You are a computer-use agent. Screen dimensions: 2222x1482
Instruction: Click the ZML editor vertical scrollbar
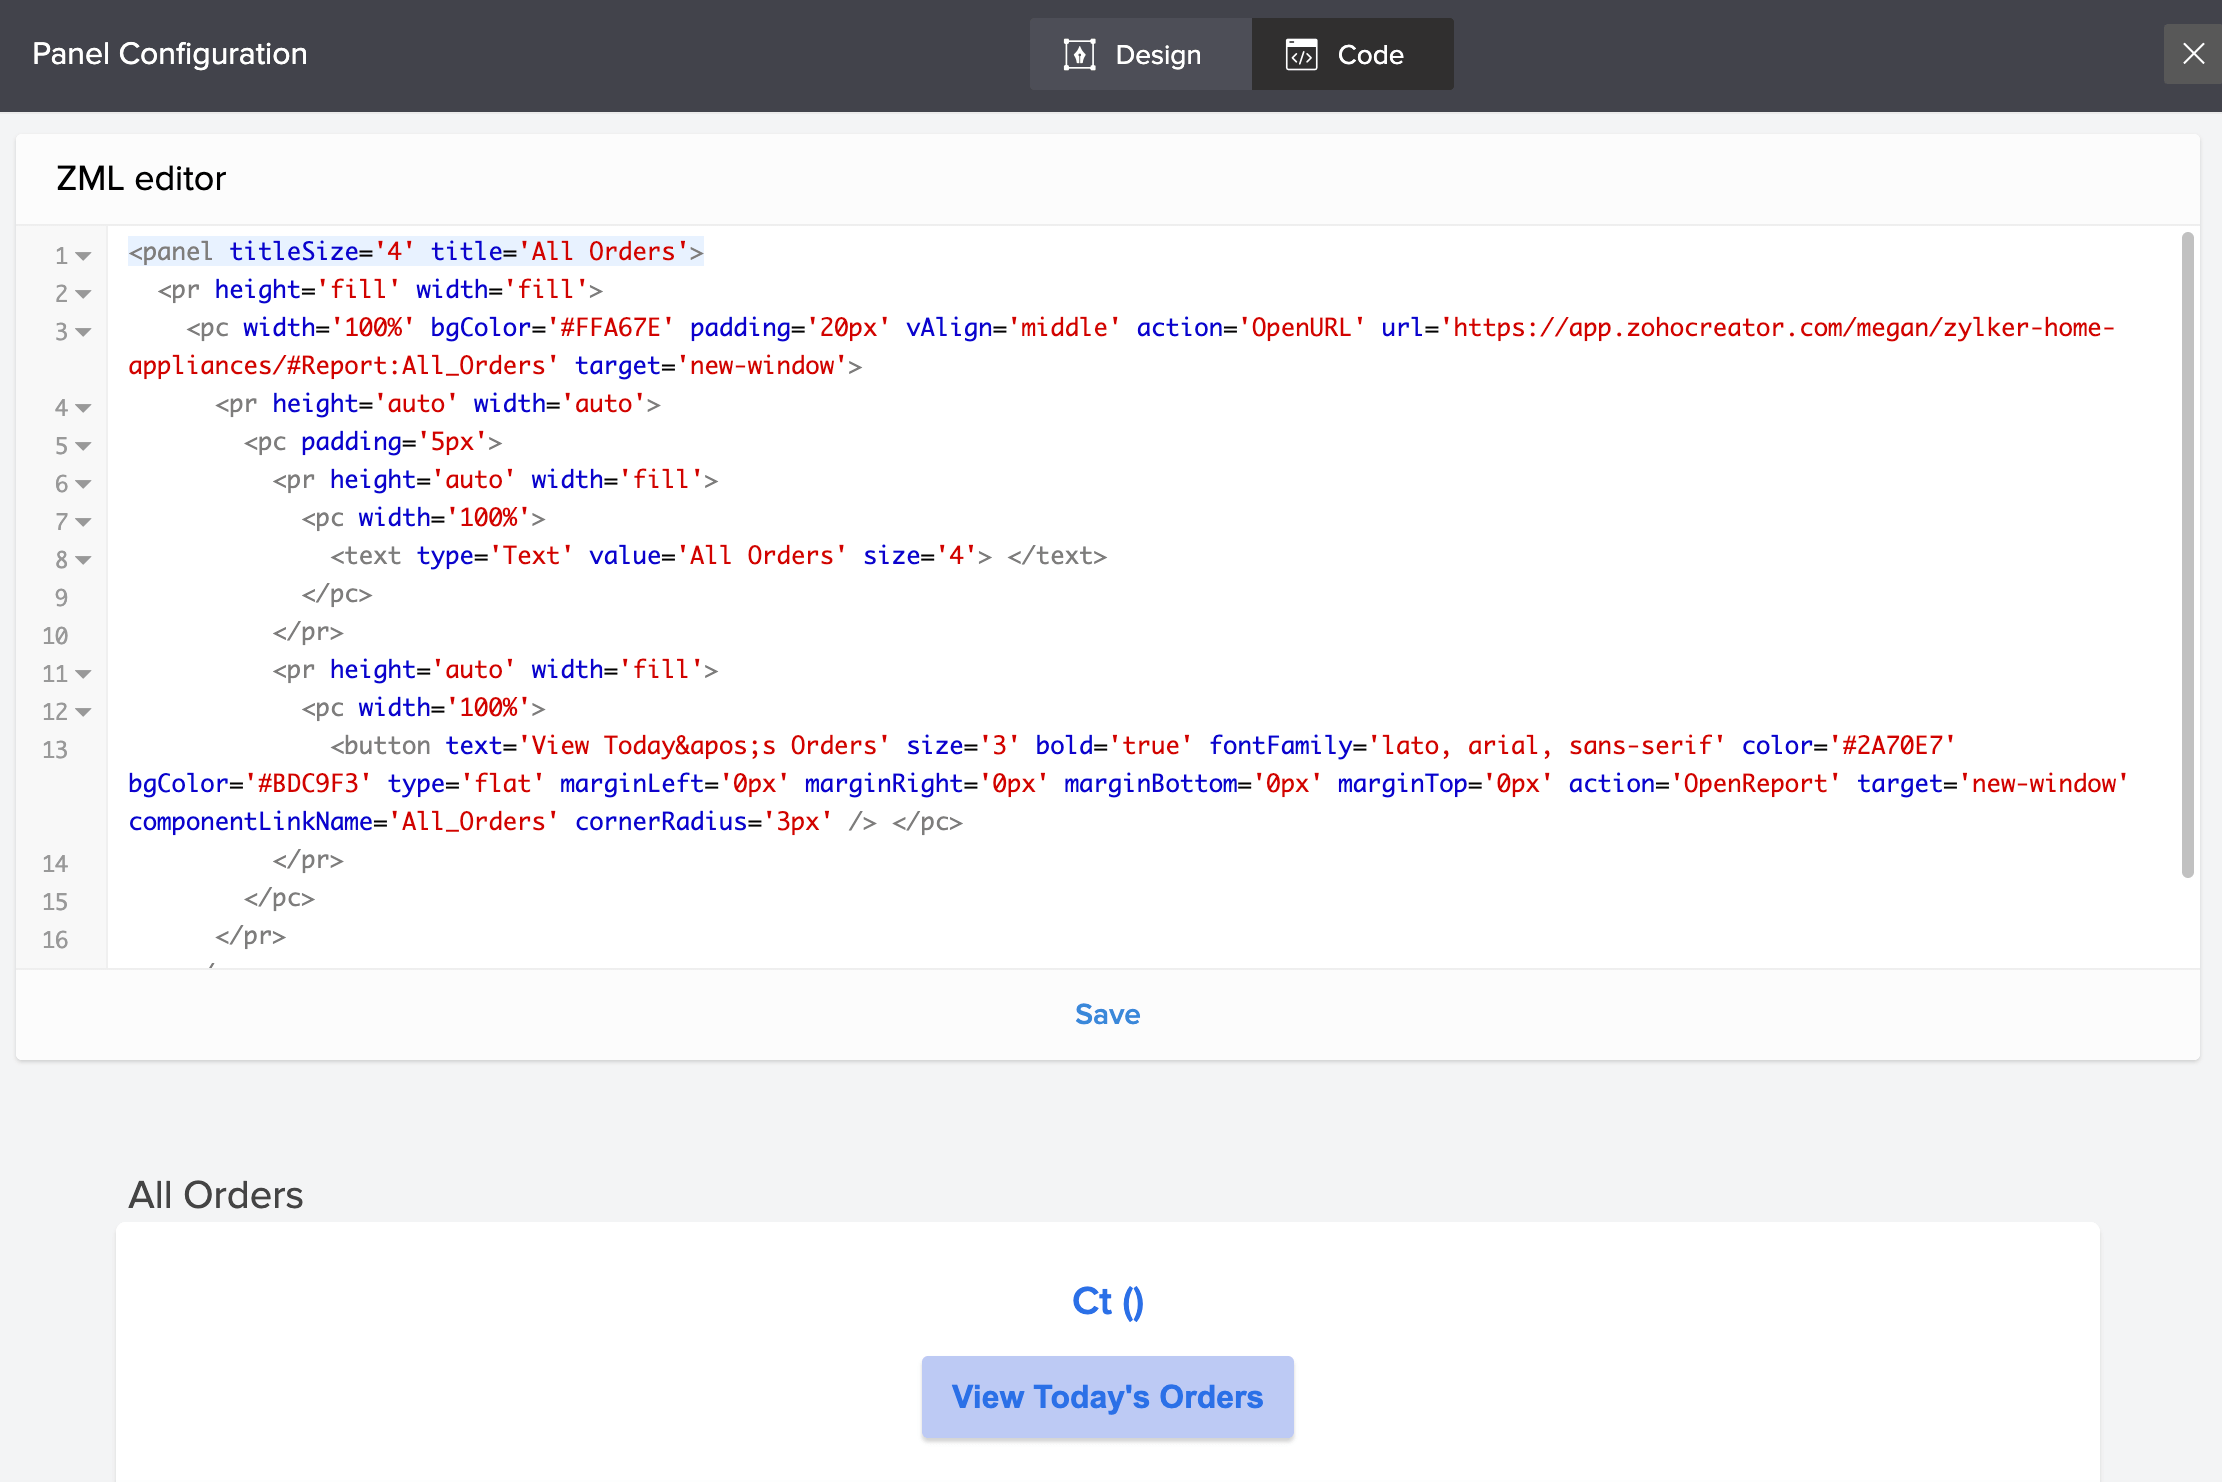click(x=2187, y=555)
